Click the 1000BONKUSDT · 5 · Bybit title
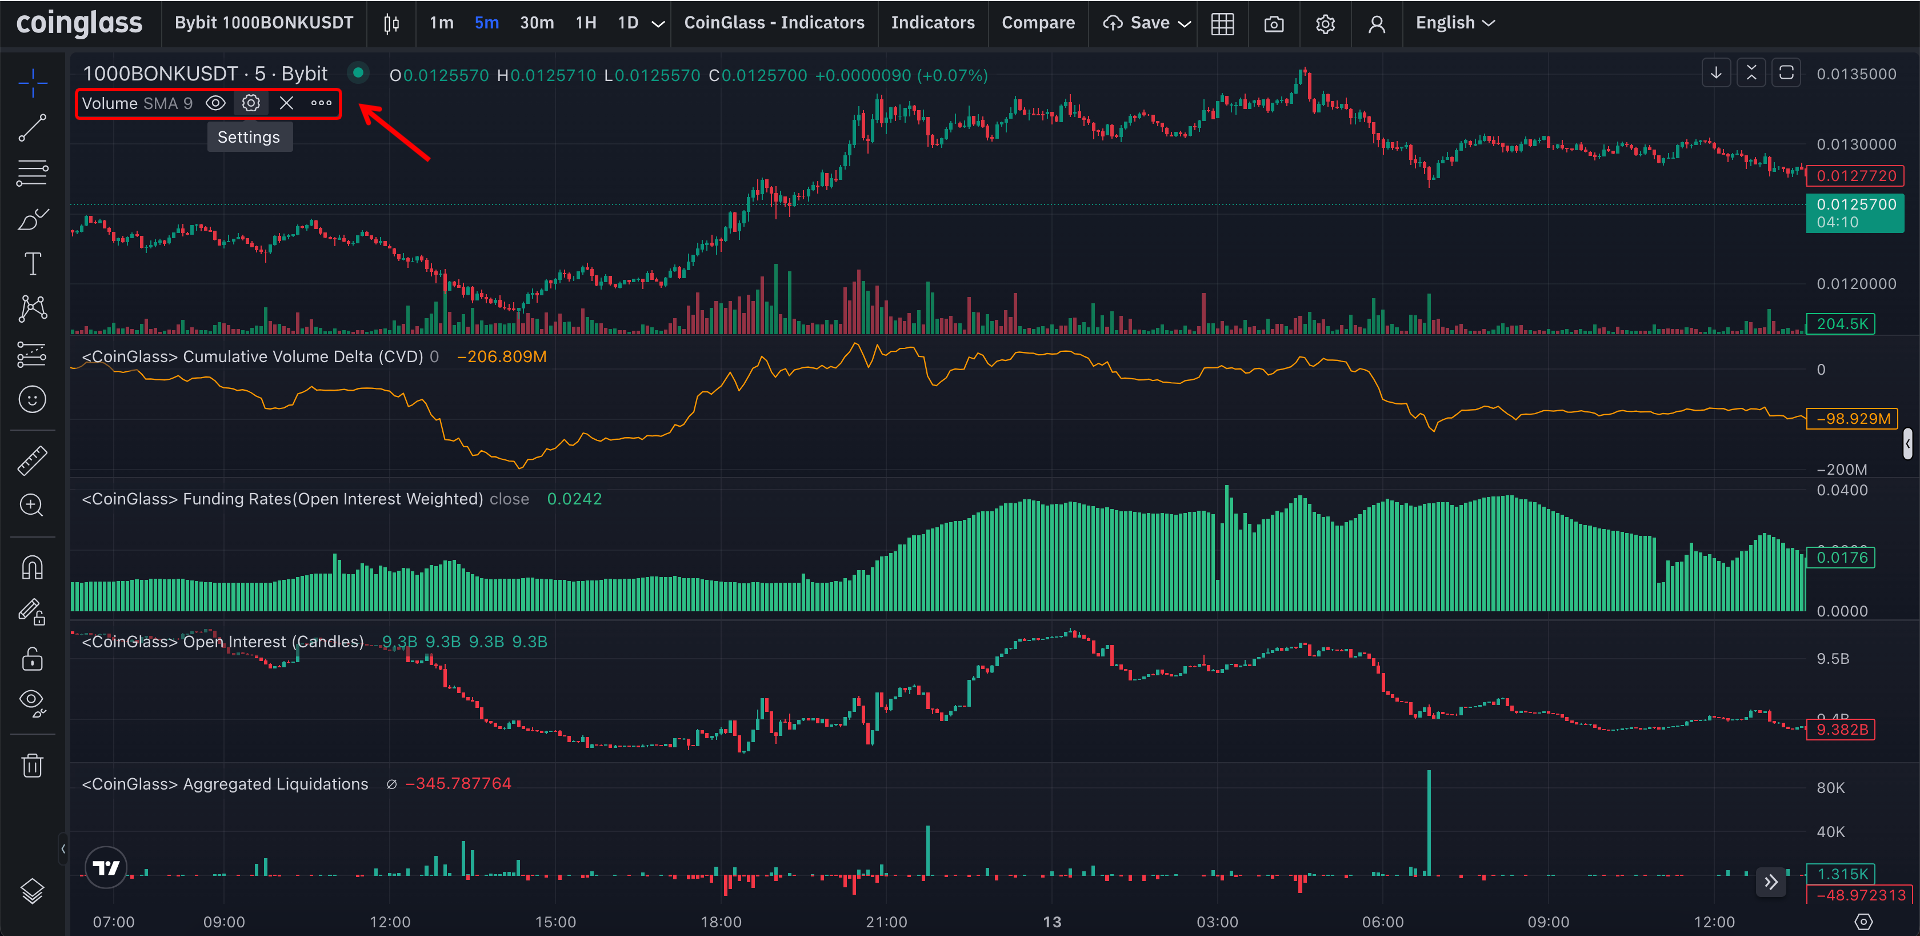Viewport: 1920px width, 936px height. tap(205, 74)
